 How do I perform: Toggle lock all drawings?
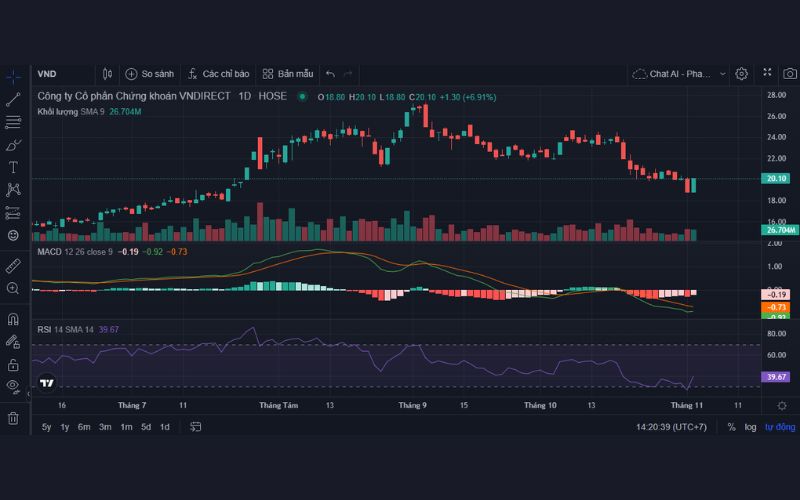(x=13, y=365)
